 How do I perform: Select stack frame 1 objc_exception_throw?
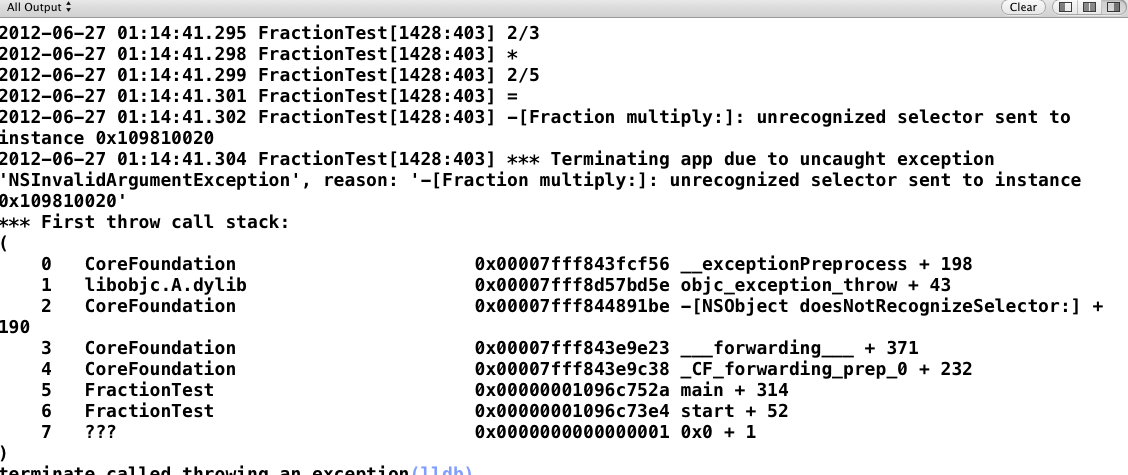(496, 285)
